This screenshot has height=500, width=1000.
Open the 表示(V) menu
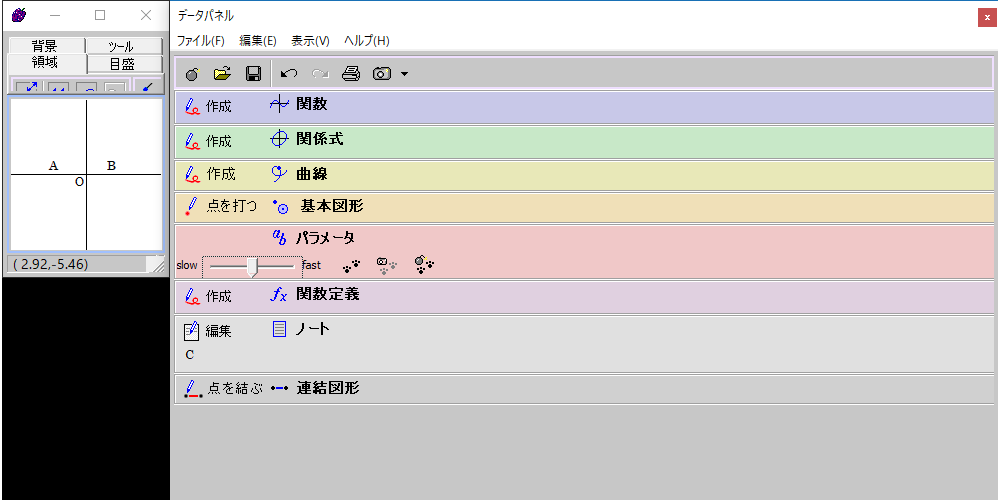[x=310, y=41]
